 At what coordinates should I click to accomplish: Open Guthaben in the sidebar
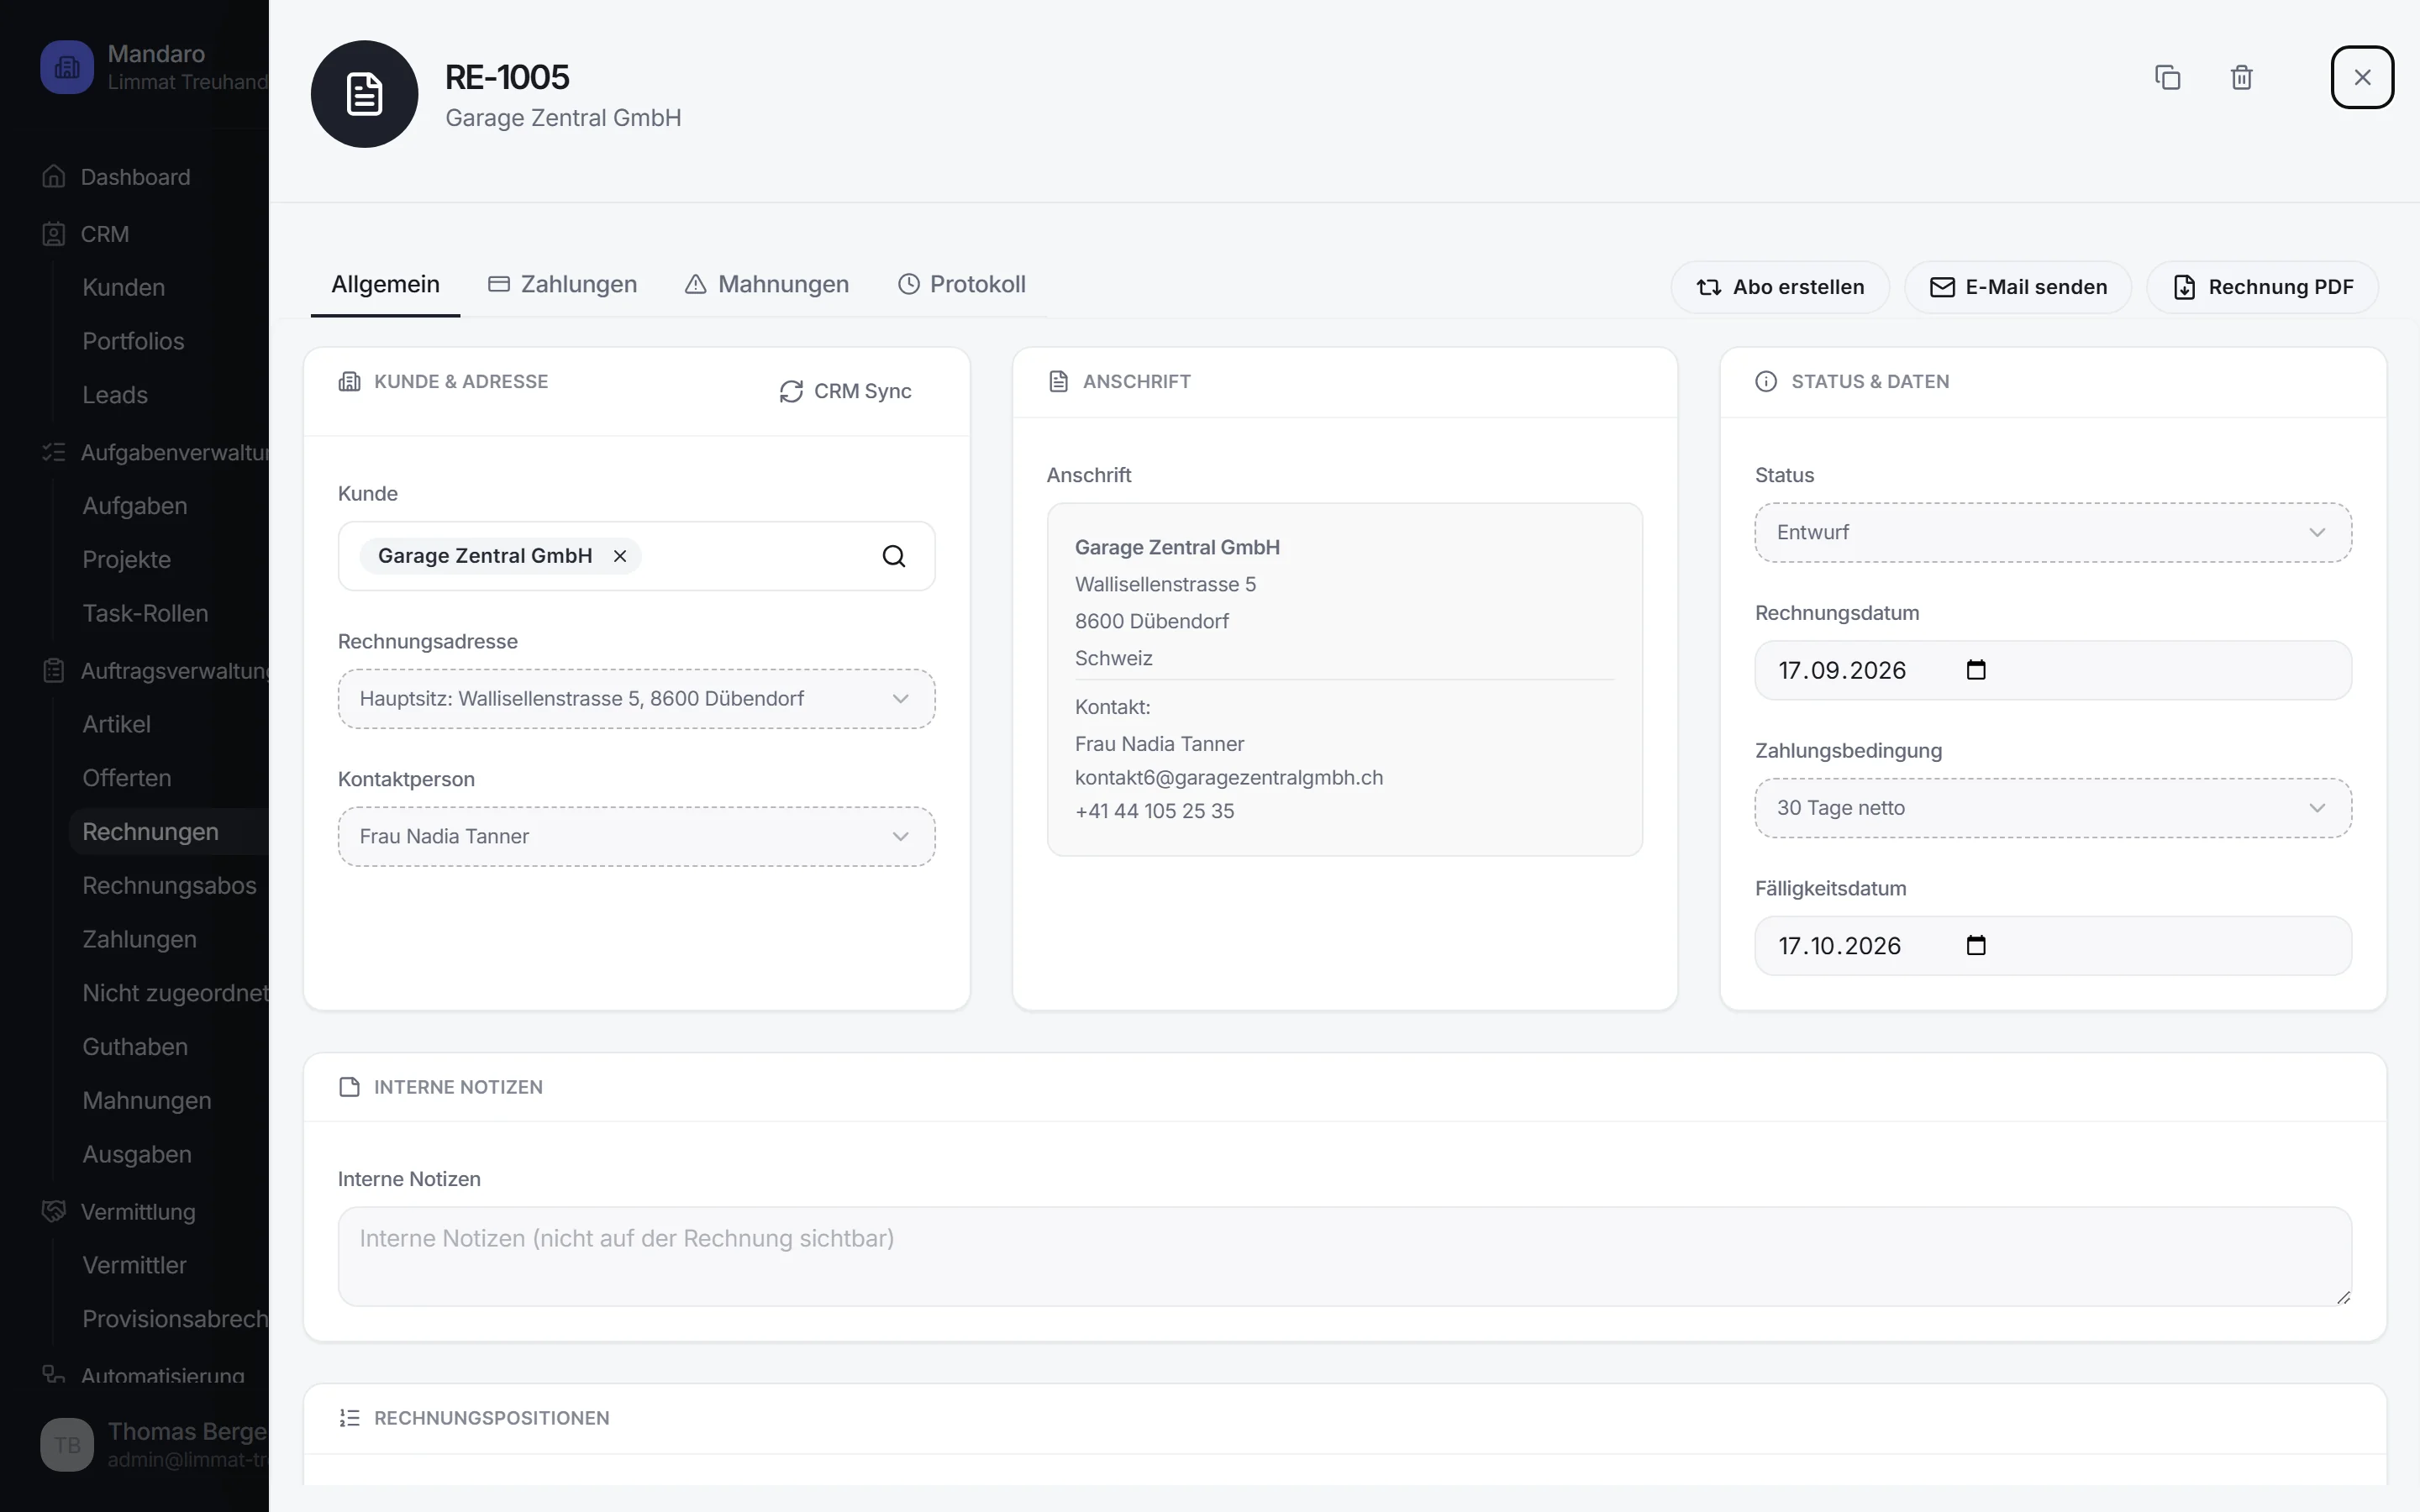click(x=135, y=1047)
